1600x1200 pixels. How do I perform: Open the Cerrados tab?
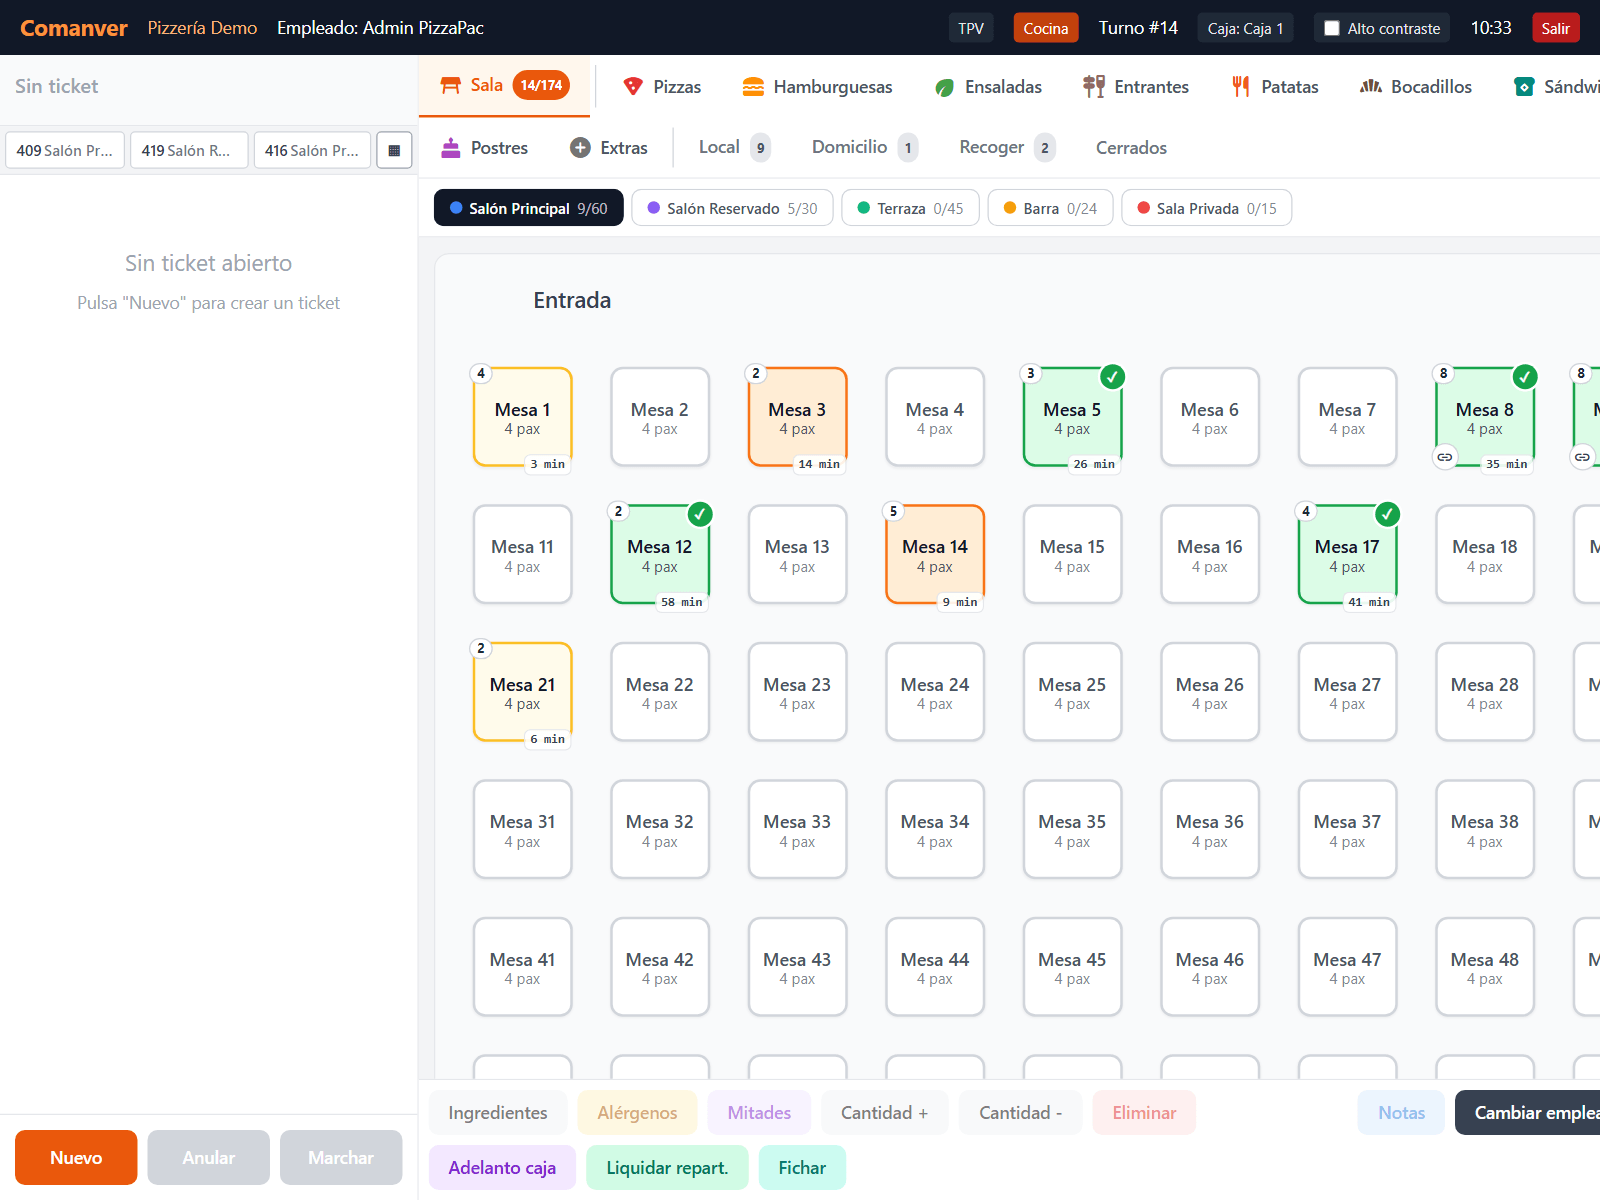pyautogui.click(x=1131, y=148)
